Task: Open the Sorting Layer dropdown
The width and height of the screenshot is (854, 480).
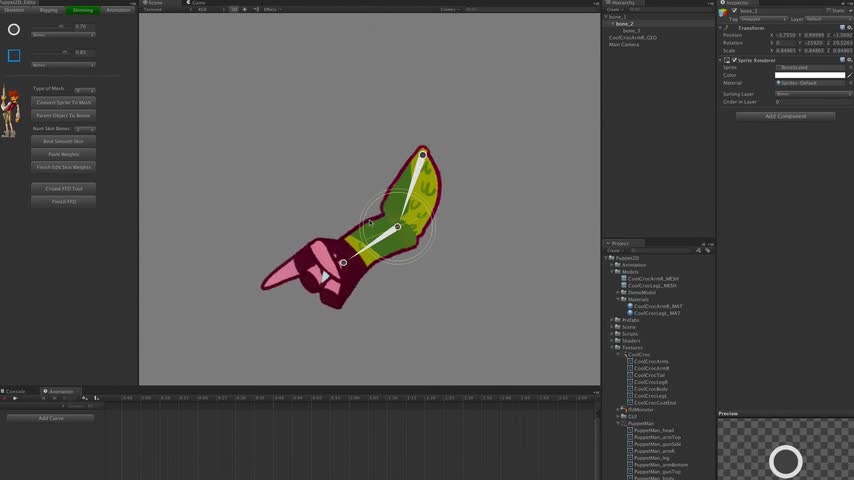Action: tap(814, 94)
